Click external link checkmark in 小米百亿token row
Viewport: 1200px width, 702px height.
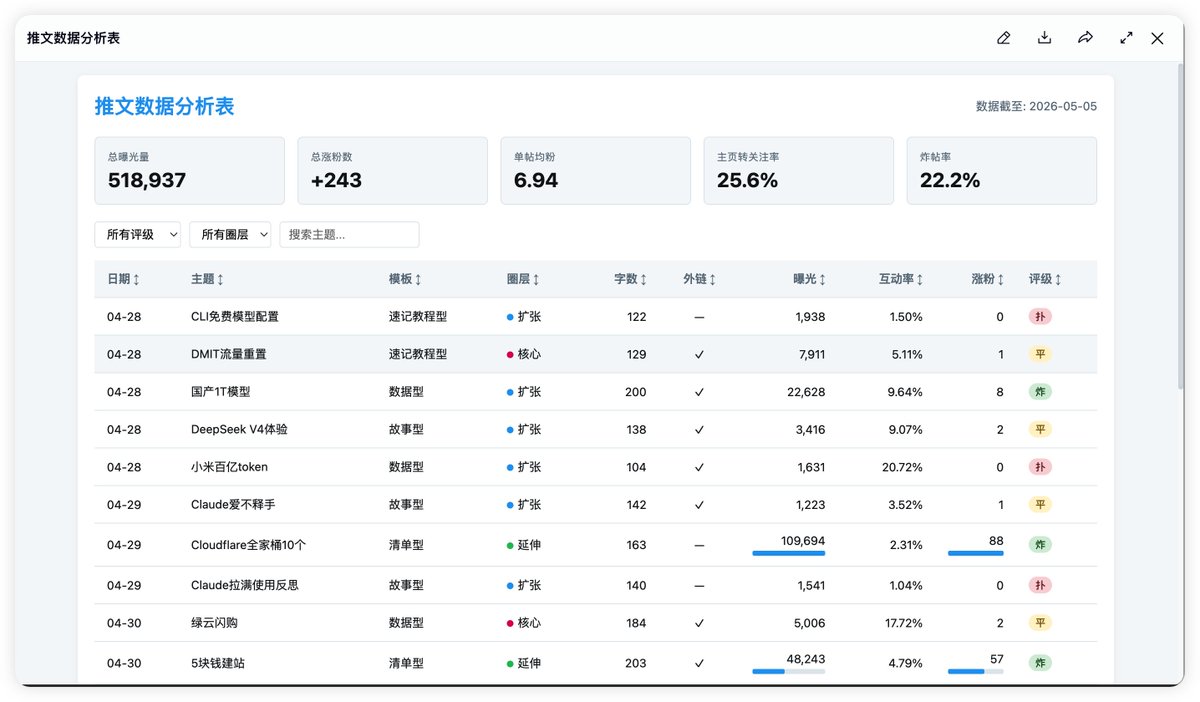[699, 467]
